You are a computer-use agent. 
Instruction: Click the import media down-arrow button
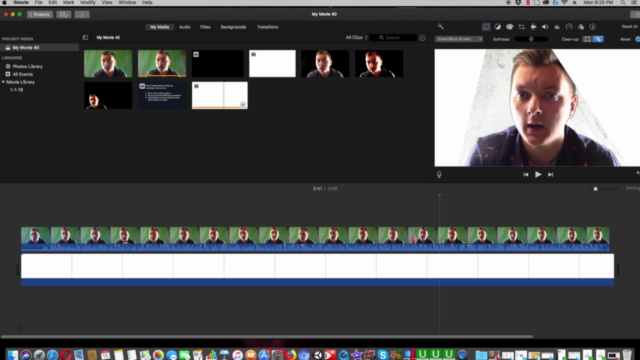point(82,15)
